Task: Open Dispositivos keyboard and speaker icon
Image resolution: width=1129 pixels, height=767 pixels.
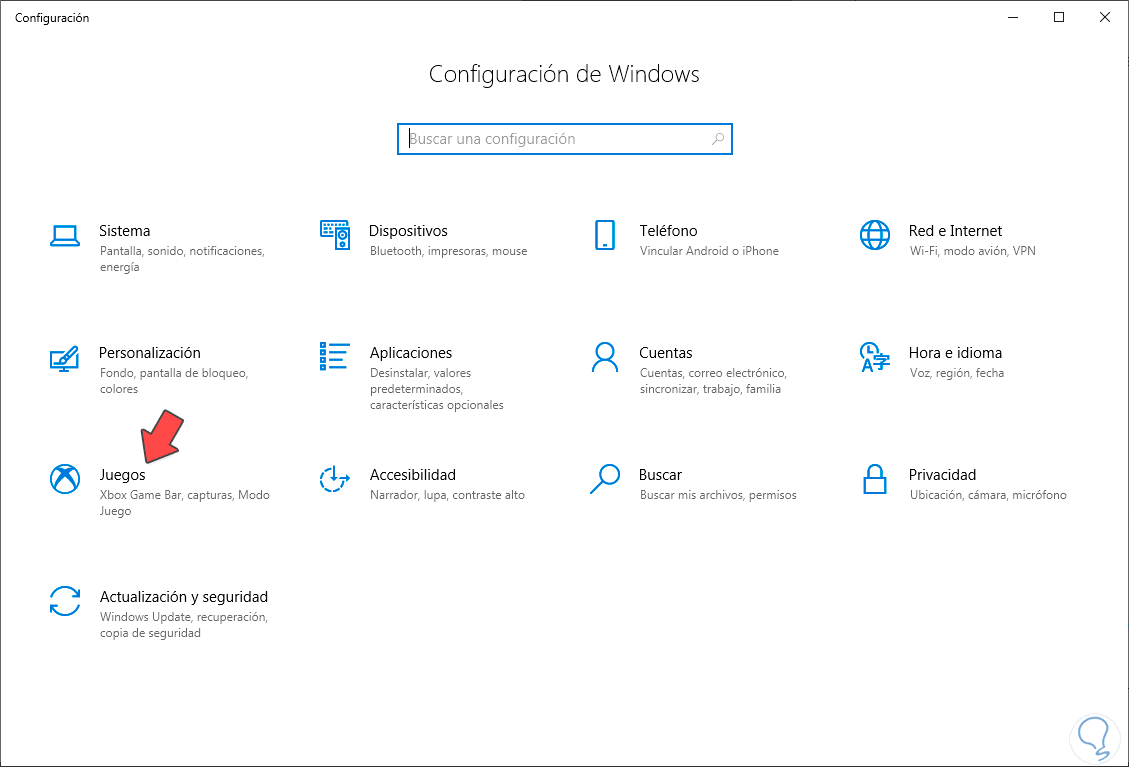Action: click(334, 235)
